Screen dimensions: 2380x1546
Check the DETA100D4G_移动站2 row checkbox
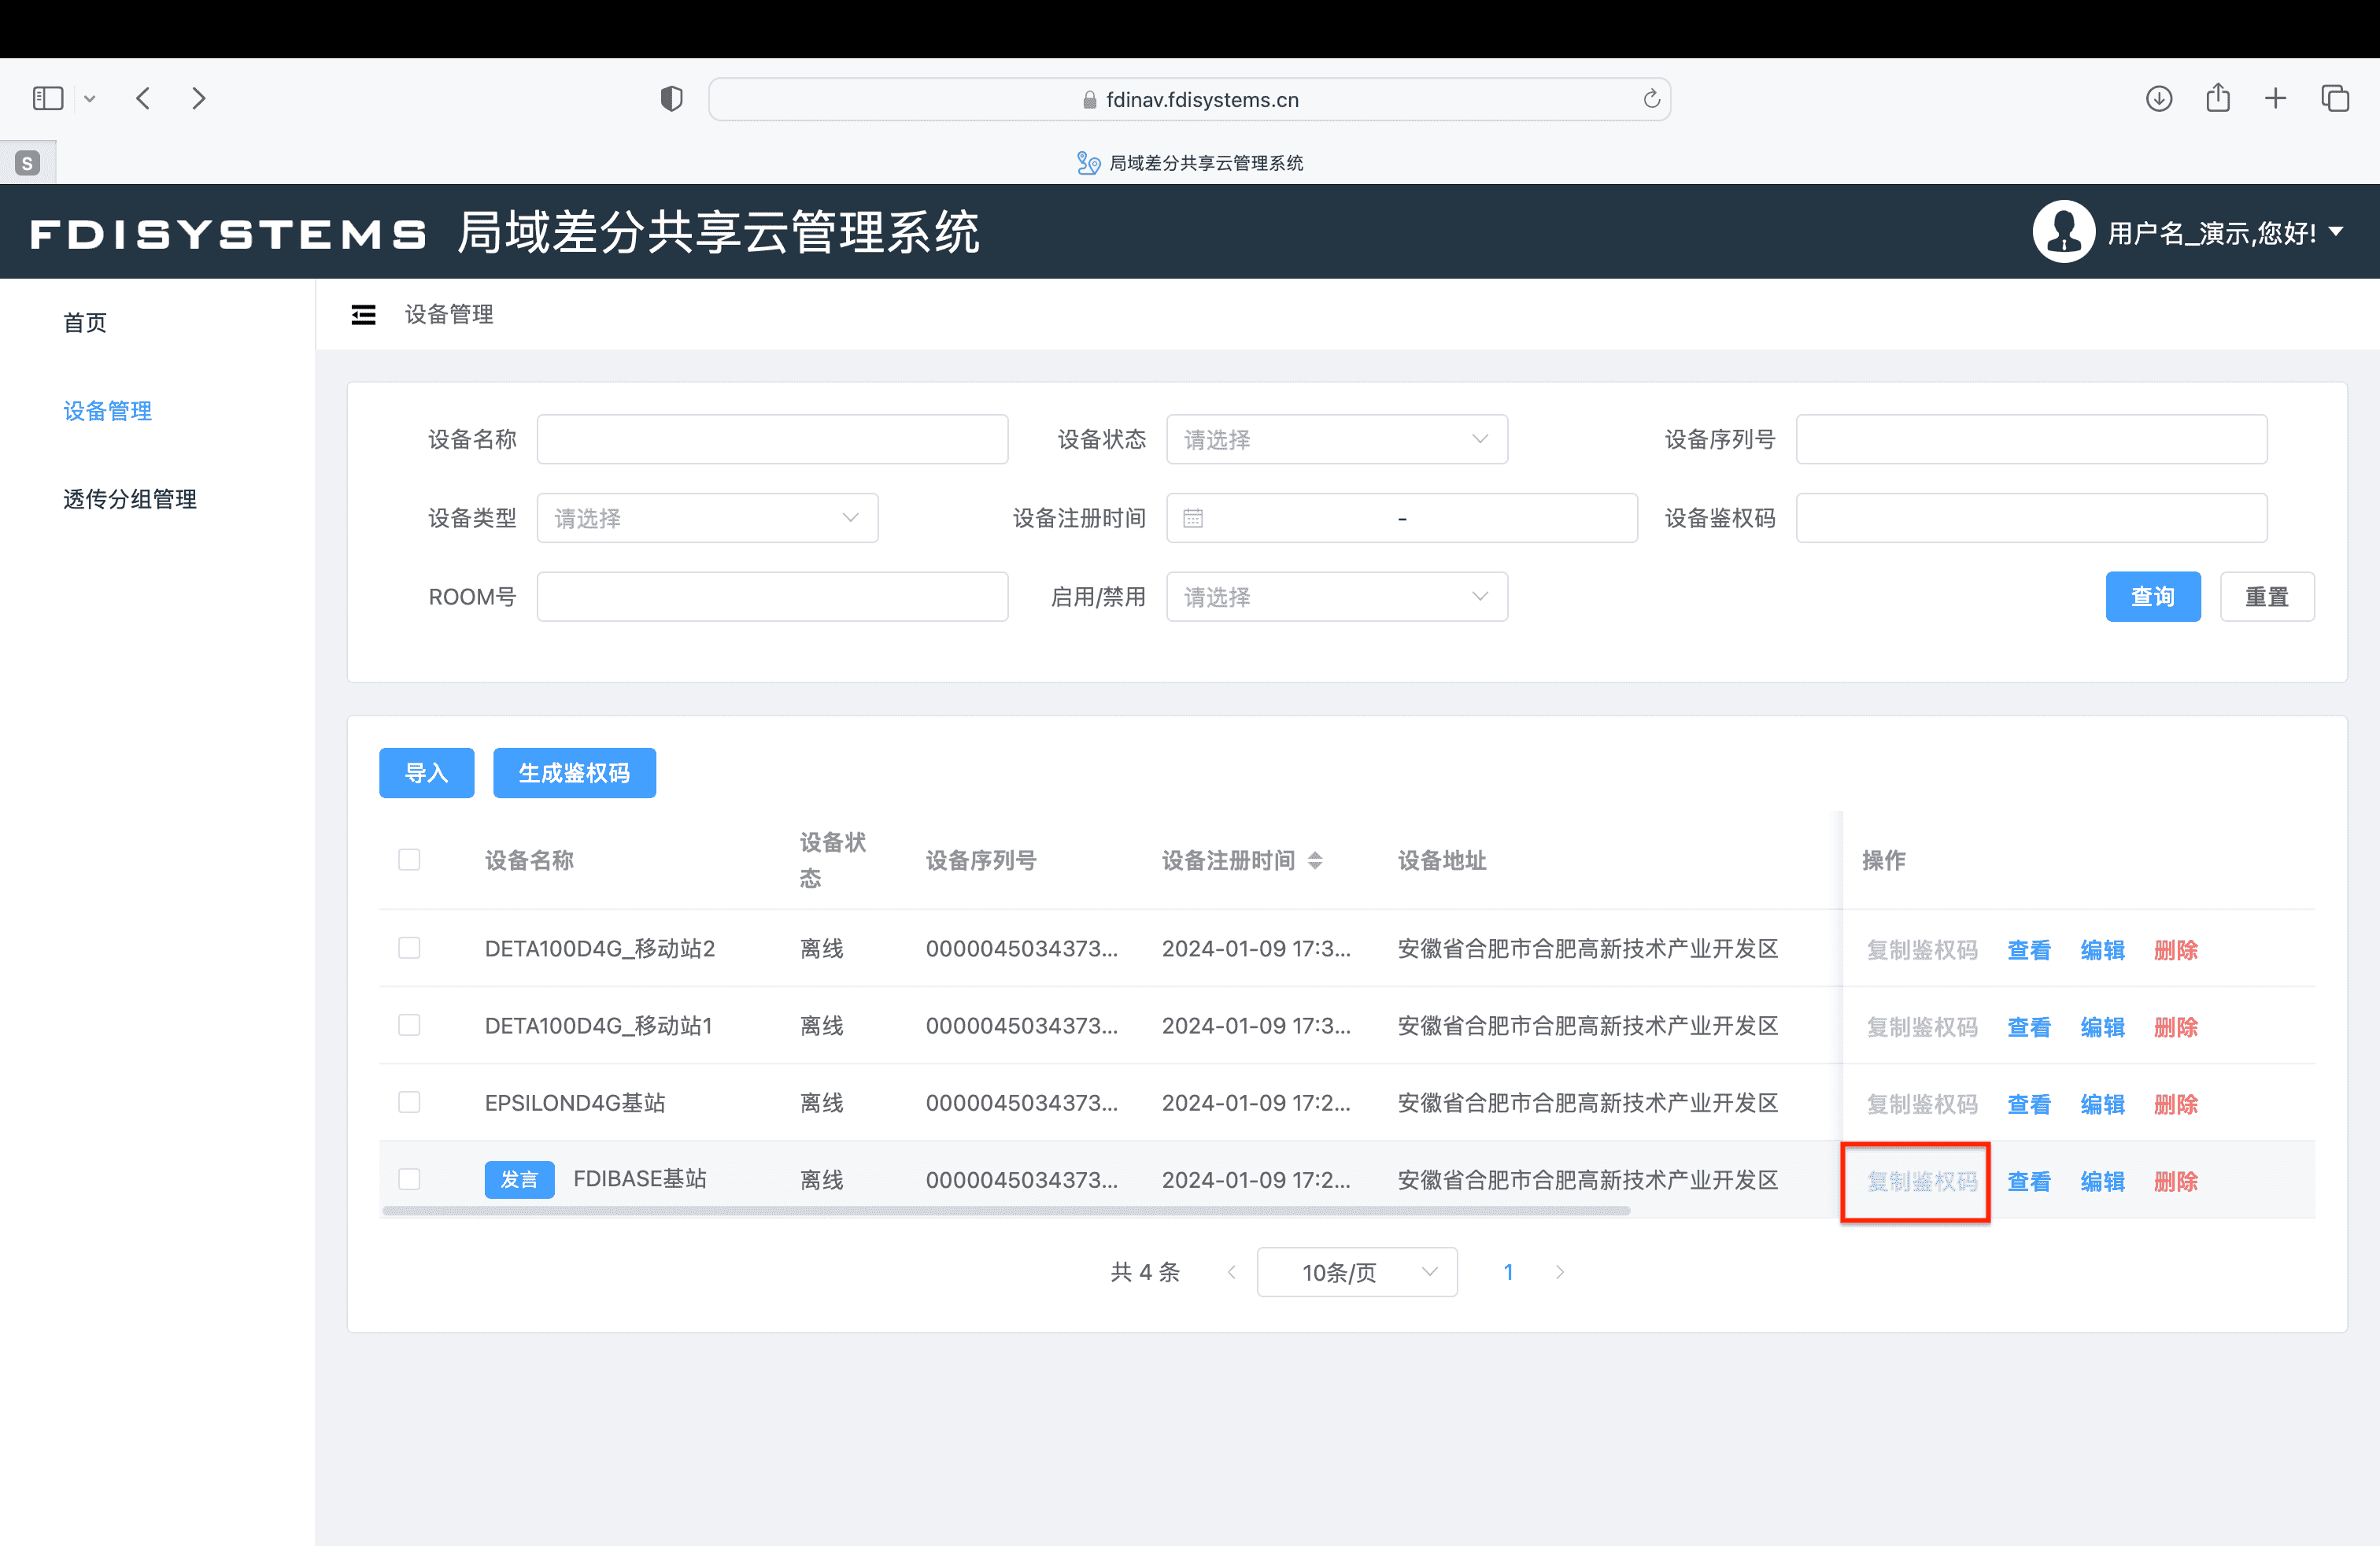coord(409,948)
